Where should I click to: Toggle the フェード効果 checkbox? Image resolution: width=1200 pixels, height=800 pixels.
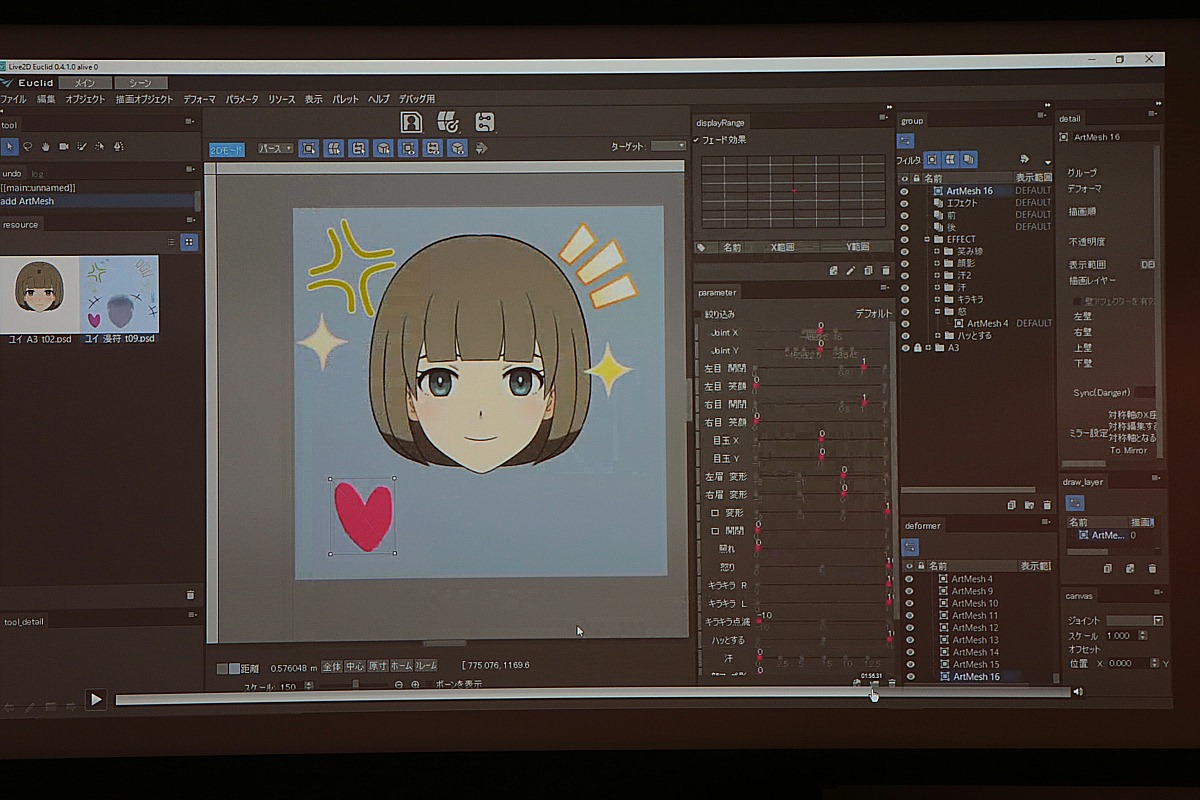point(697,140)
